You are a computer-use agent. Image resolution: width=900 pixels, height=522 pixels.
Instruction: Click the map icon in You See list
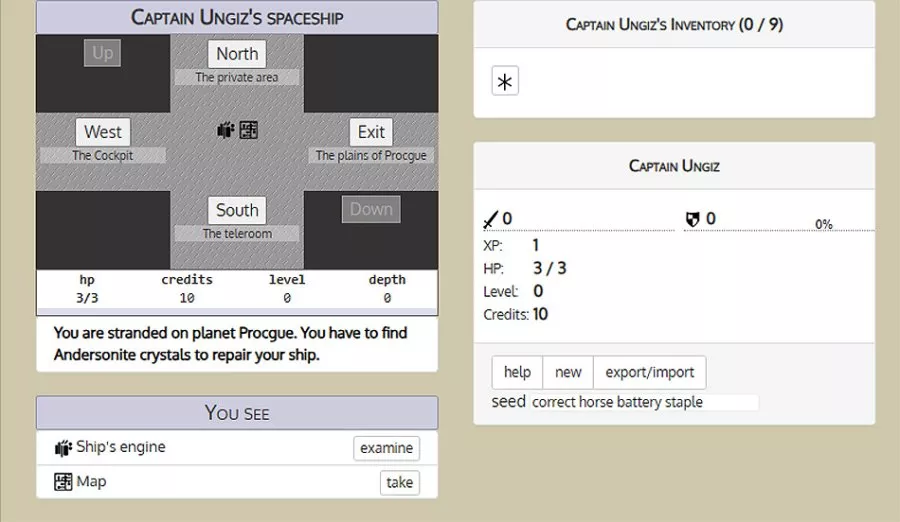pos(63,482)
